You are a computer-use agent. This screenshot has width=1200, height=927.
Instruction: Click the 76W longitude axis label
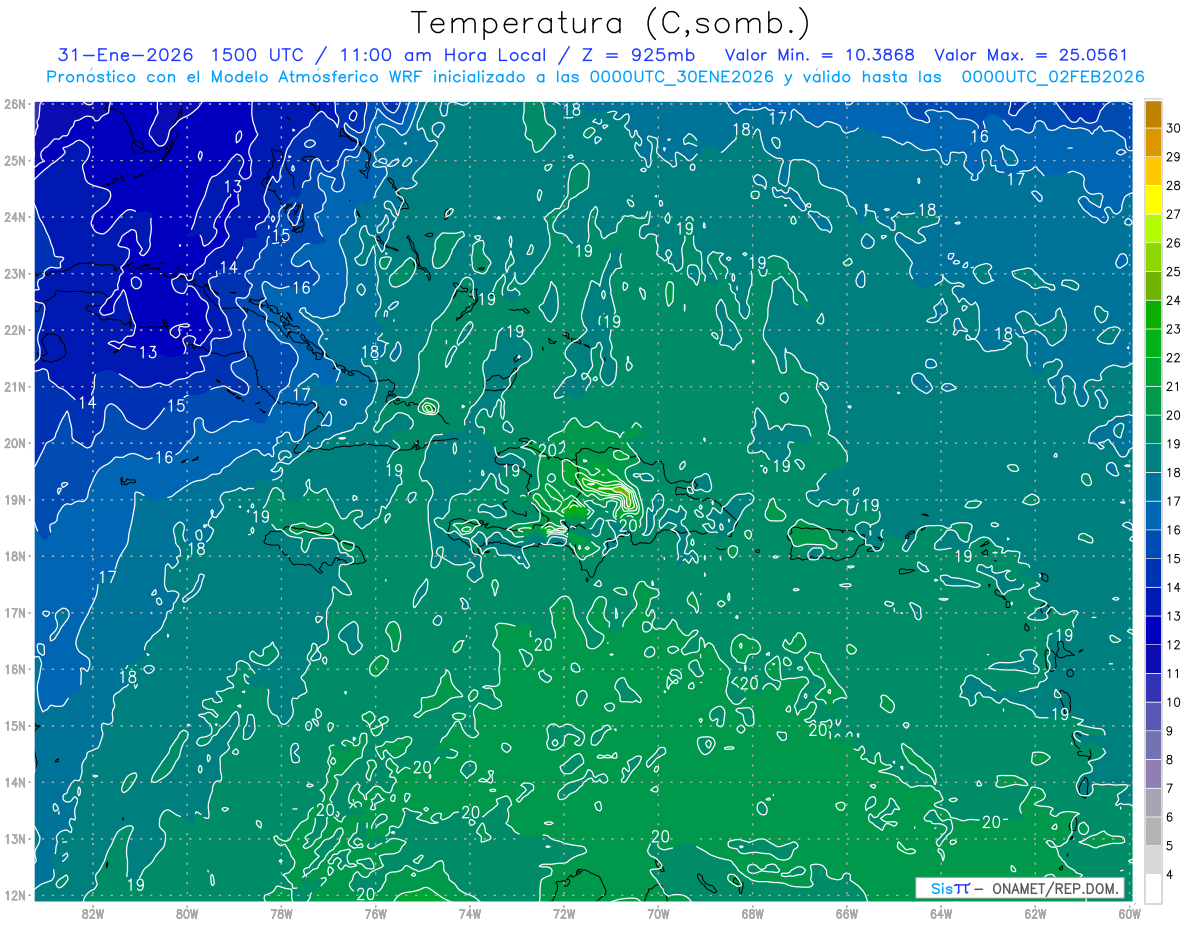376,913
